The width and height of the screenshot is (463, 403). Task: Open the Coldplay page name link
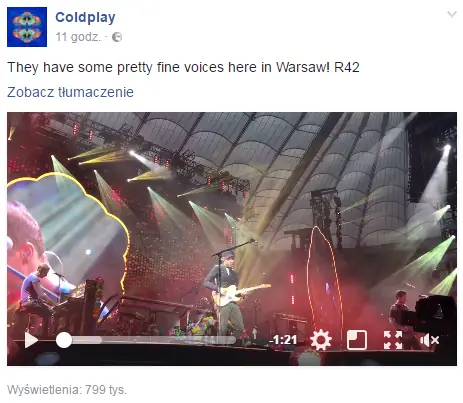(85, 17)
